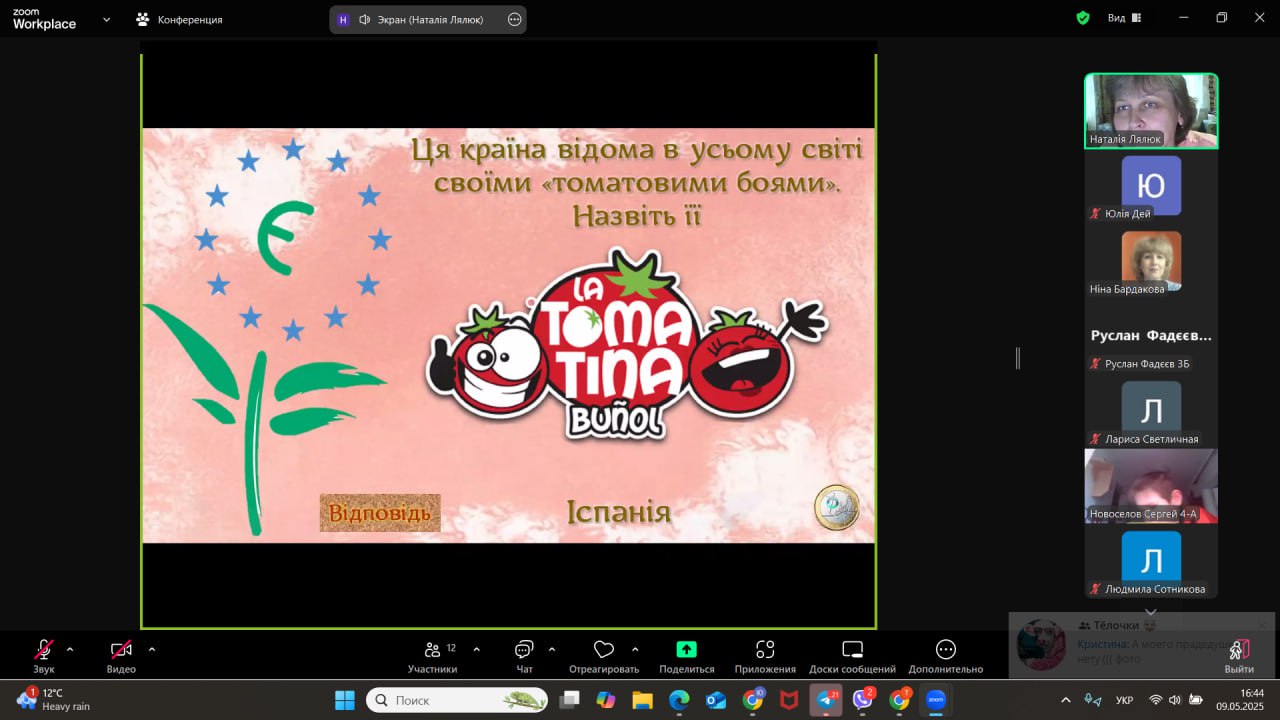Open the Участники participants panel

(x=433, y=656)
